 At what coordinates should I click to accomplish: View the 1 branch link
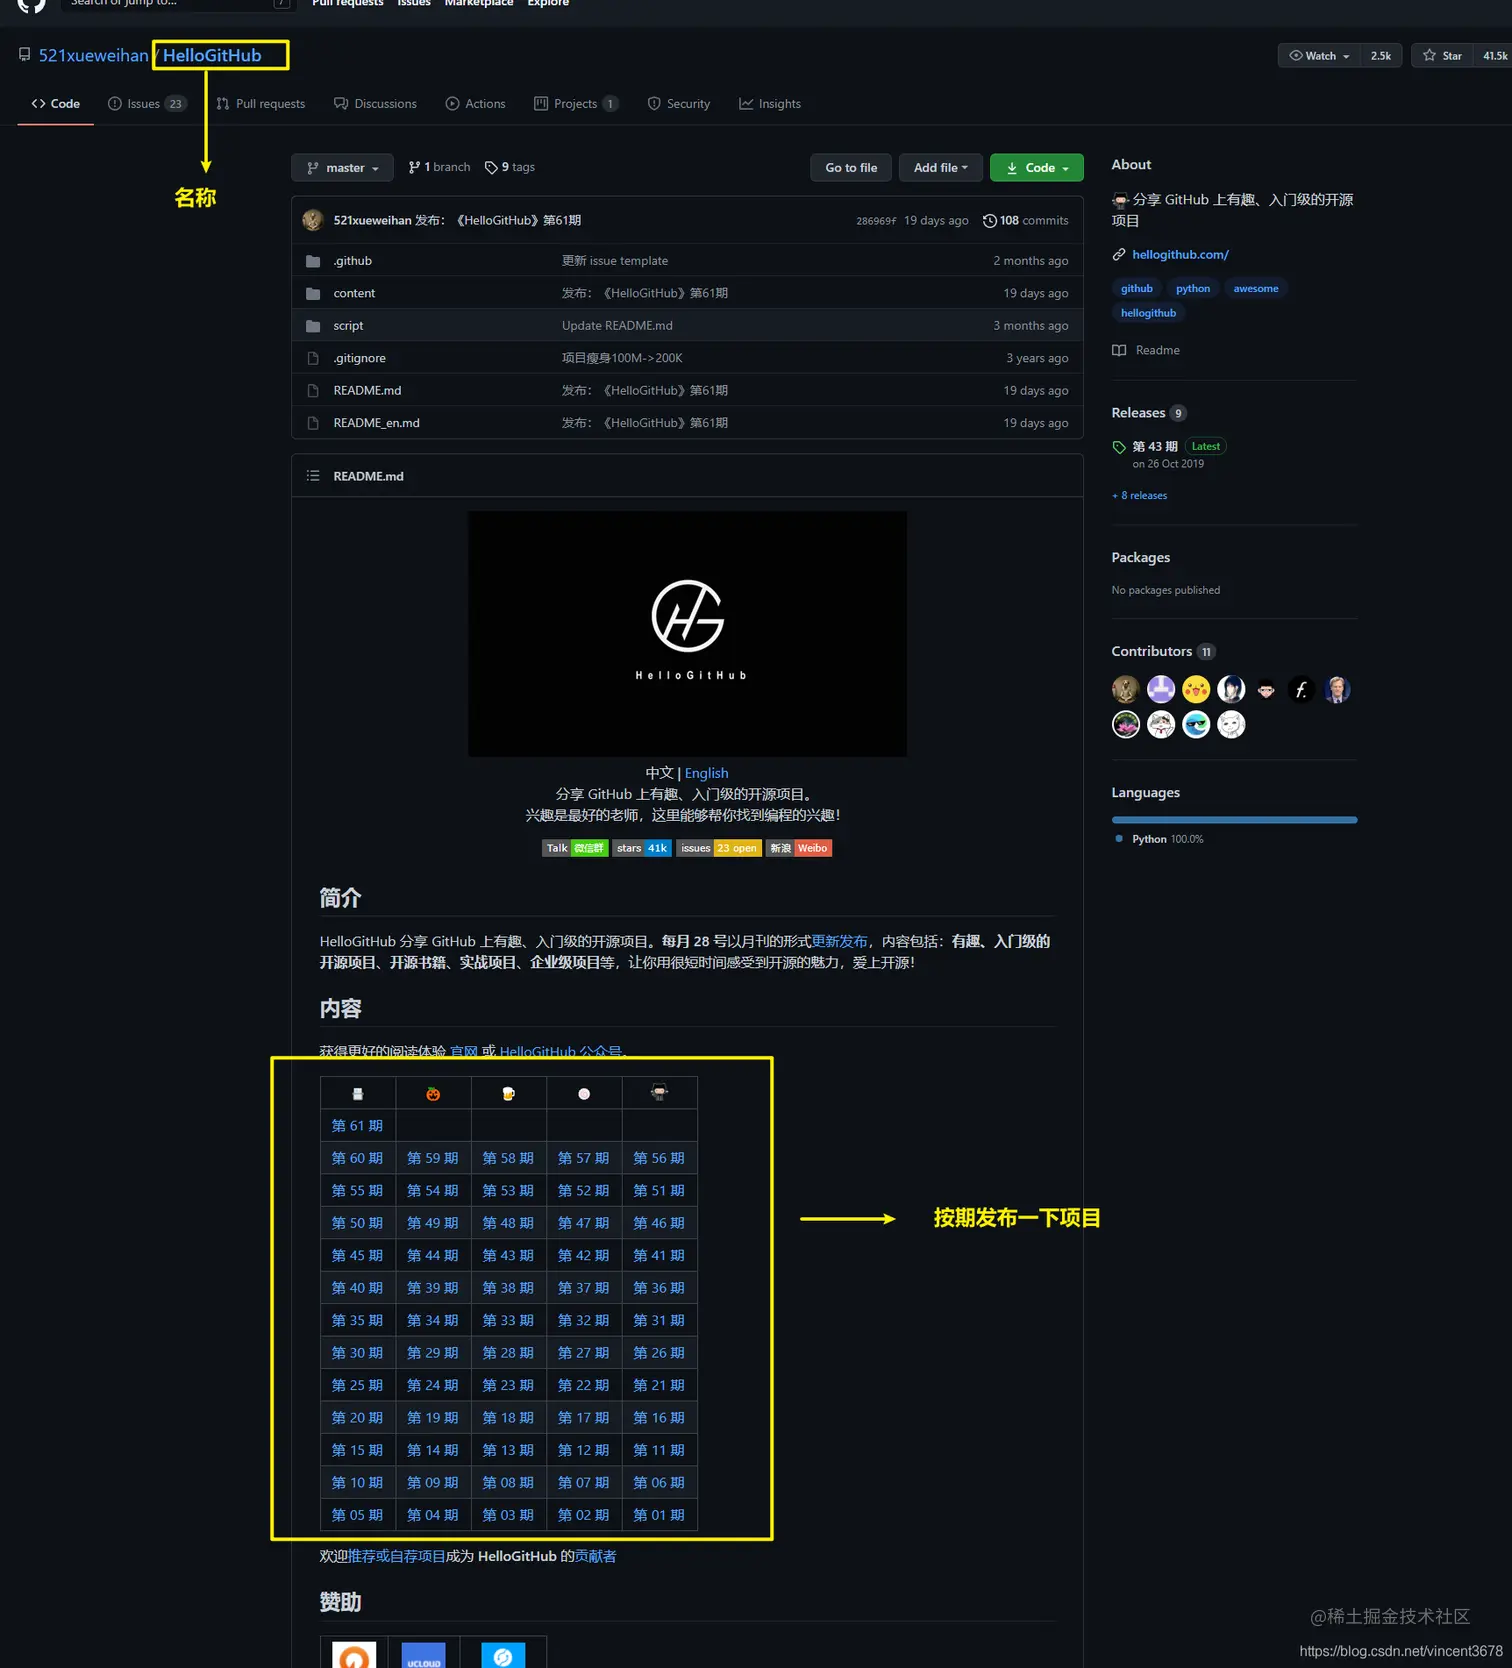439,167
